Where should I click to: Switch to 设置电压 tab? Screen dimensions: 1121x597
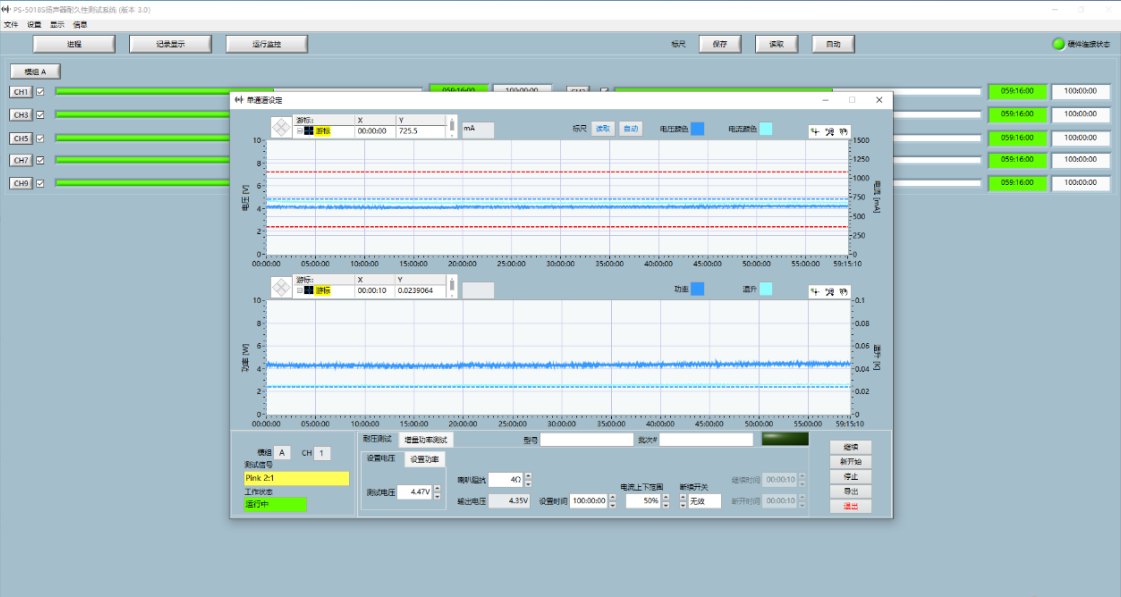click(381, 458)
